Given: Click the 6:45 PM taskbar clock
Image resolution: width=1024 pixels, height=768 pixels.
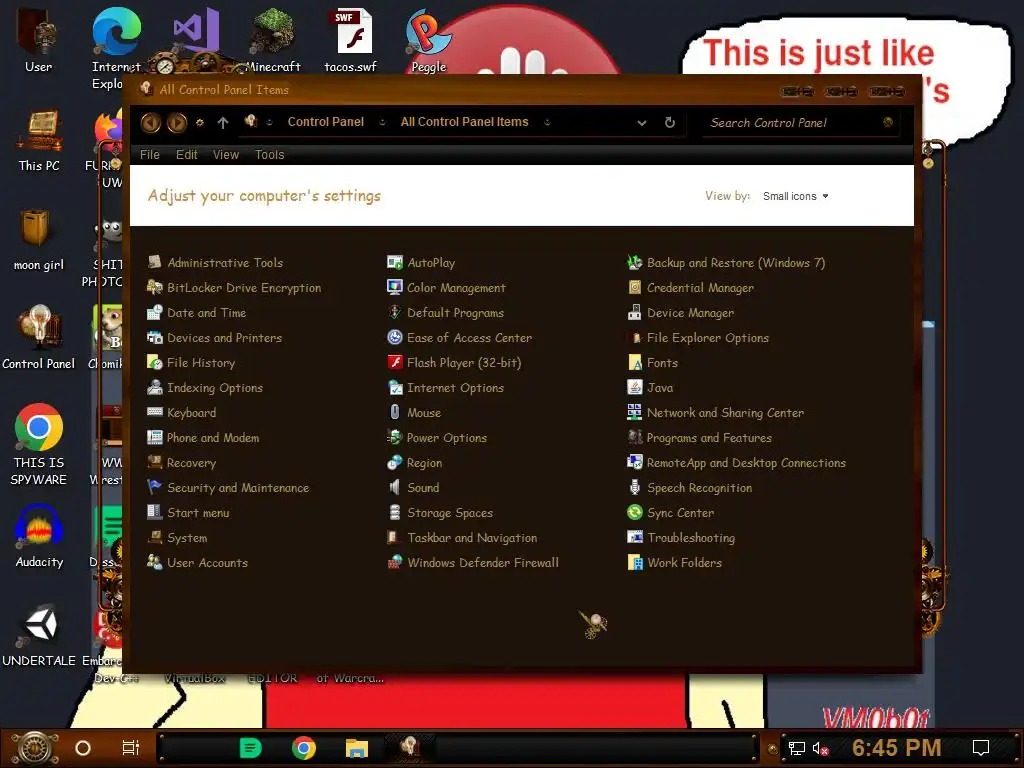Looking at the screenshot, I should pos(896,748).
